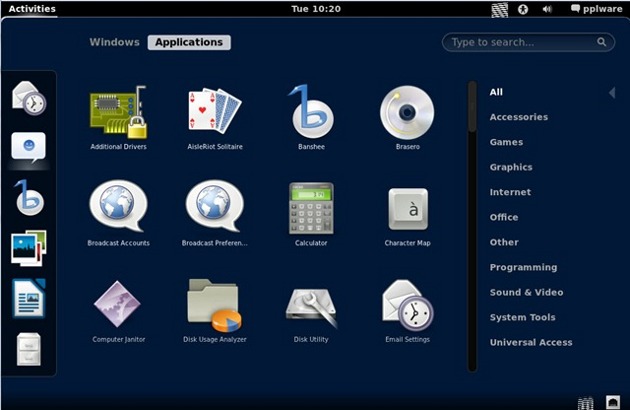
Task: Open the clock showing Tue 10:20
Action: pos(316,9)
